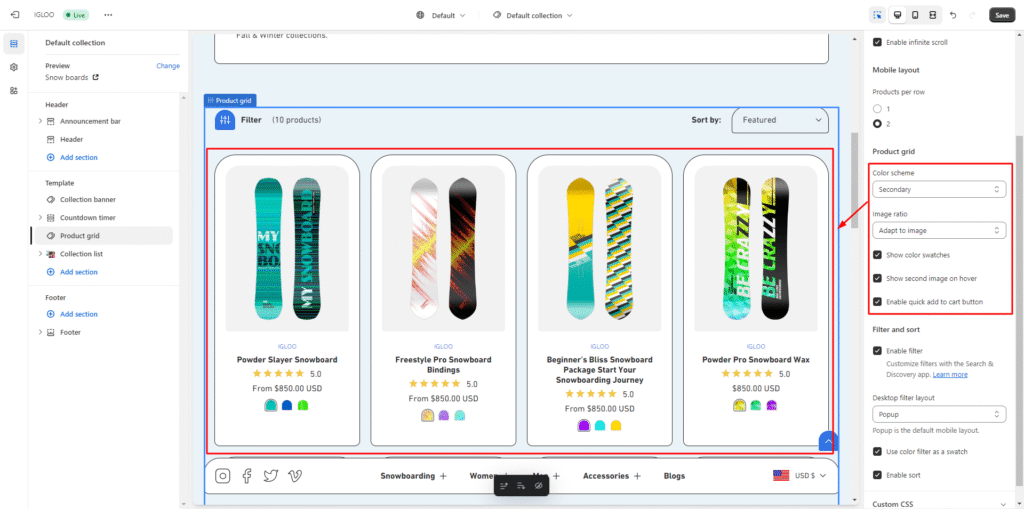The image size is (1024, 509).
Task: Click the Change preview link
Action: pos(168,66)
